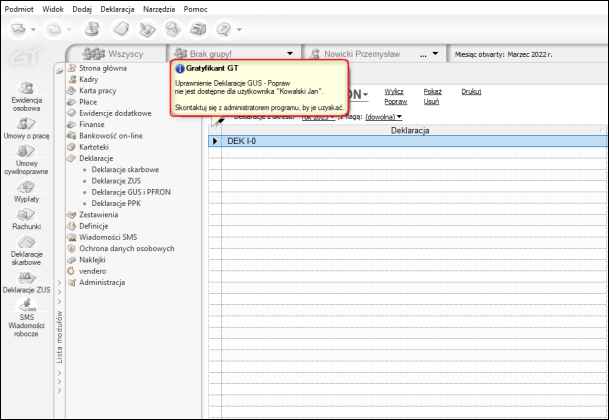This screenshot has height=420, width=609.
Task: Open the help icon dropdown arrow
Action: click(x=239, y=29)
